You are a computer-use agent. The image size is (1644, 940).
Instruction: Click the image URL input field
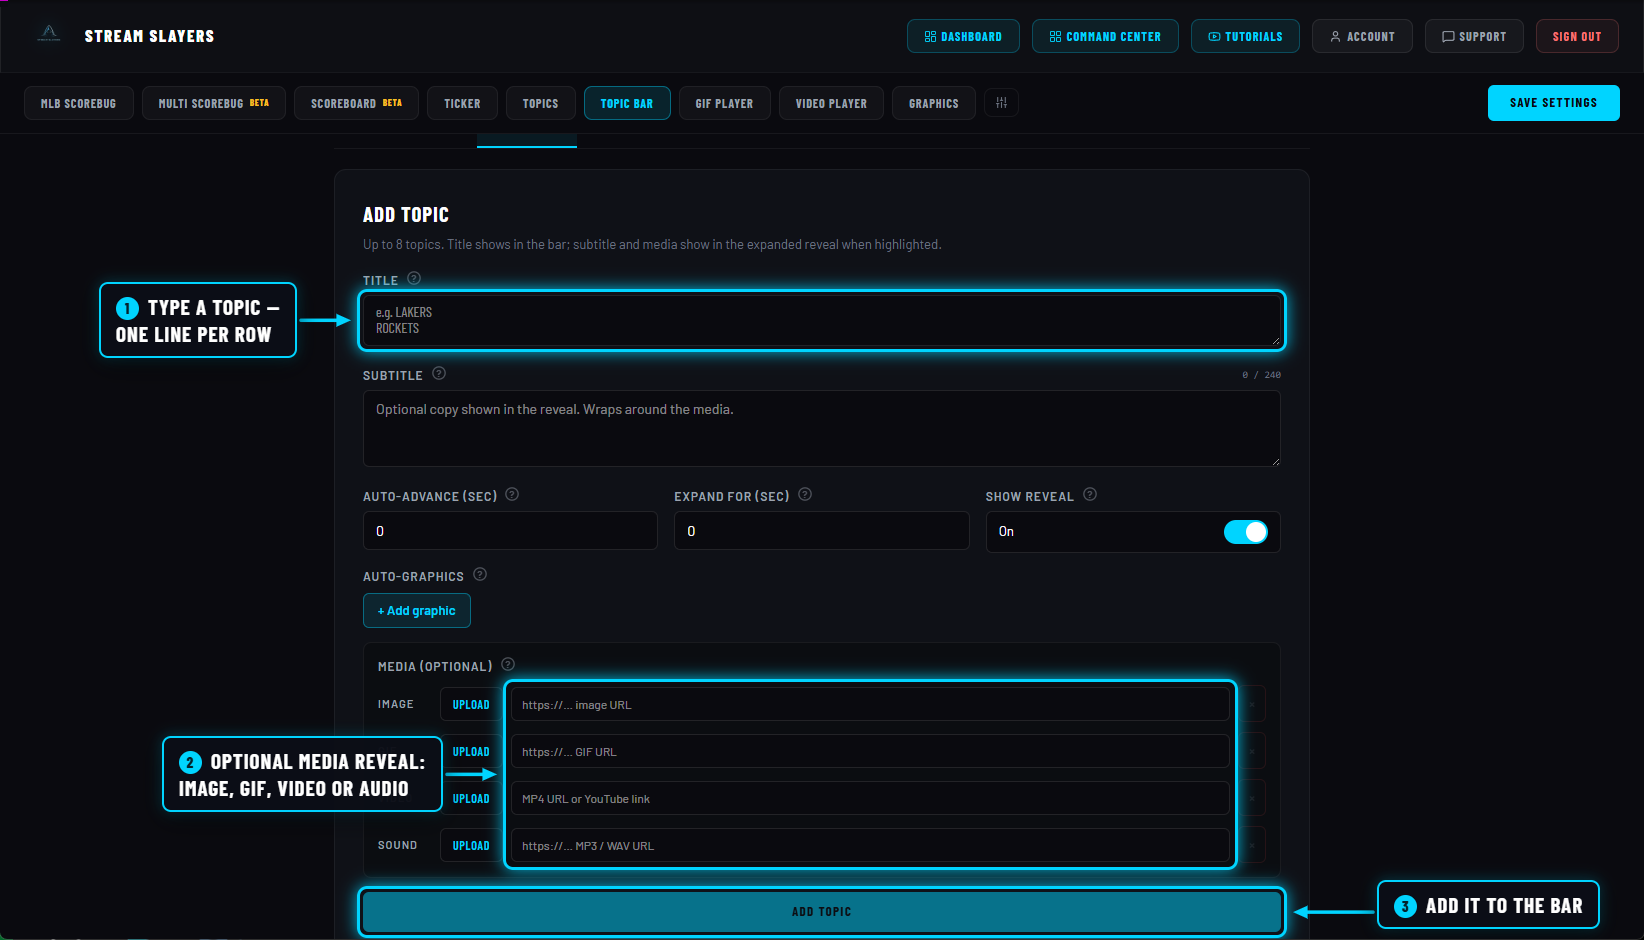[870, 705]
